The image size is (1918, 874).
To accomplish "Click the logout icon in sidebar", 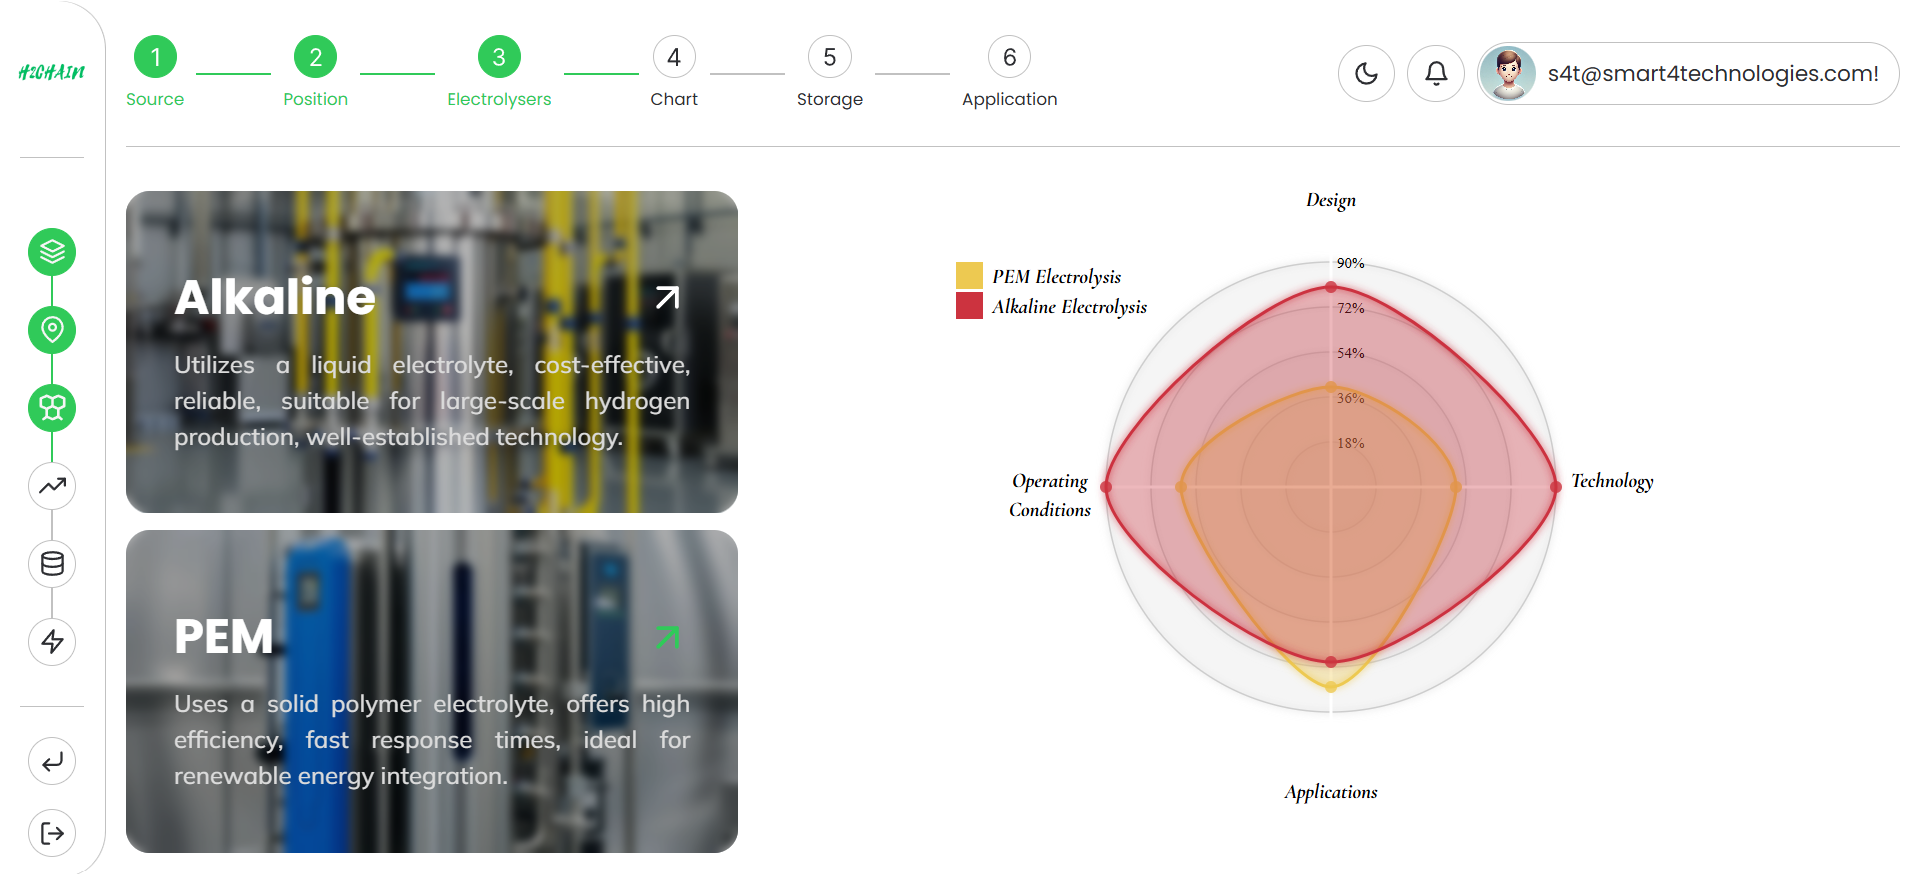I will click(x=52, y=833).
